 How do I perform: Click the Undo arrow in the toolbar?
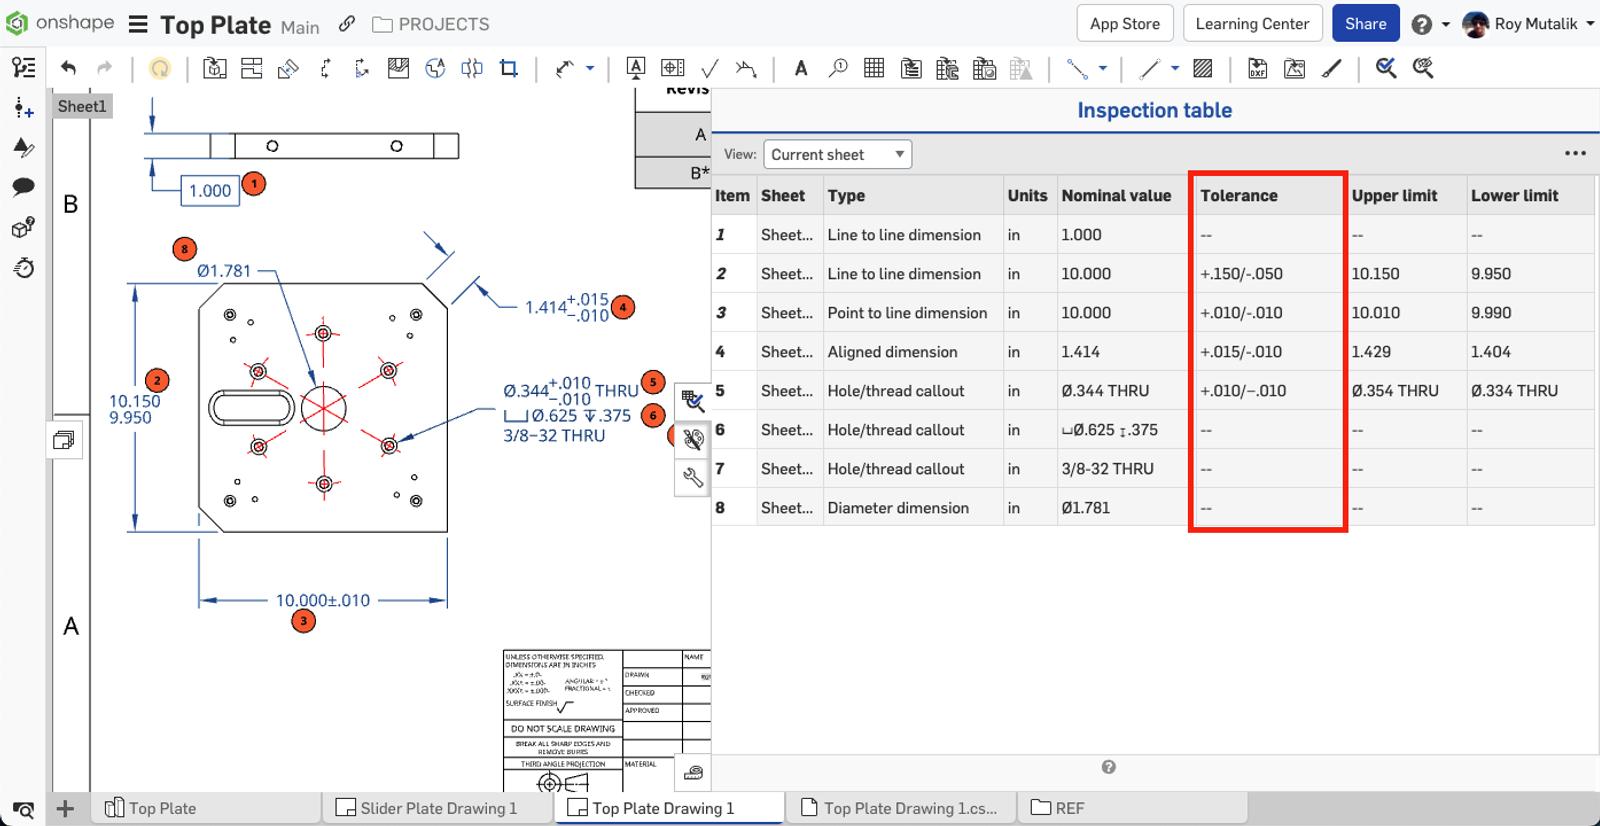pyautogui.click(x=68, y=68)
